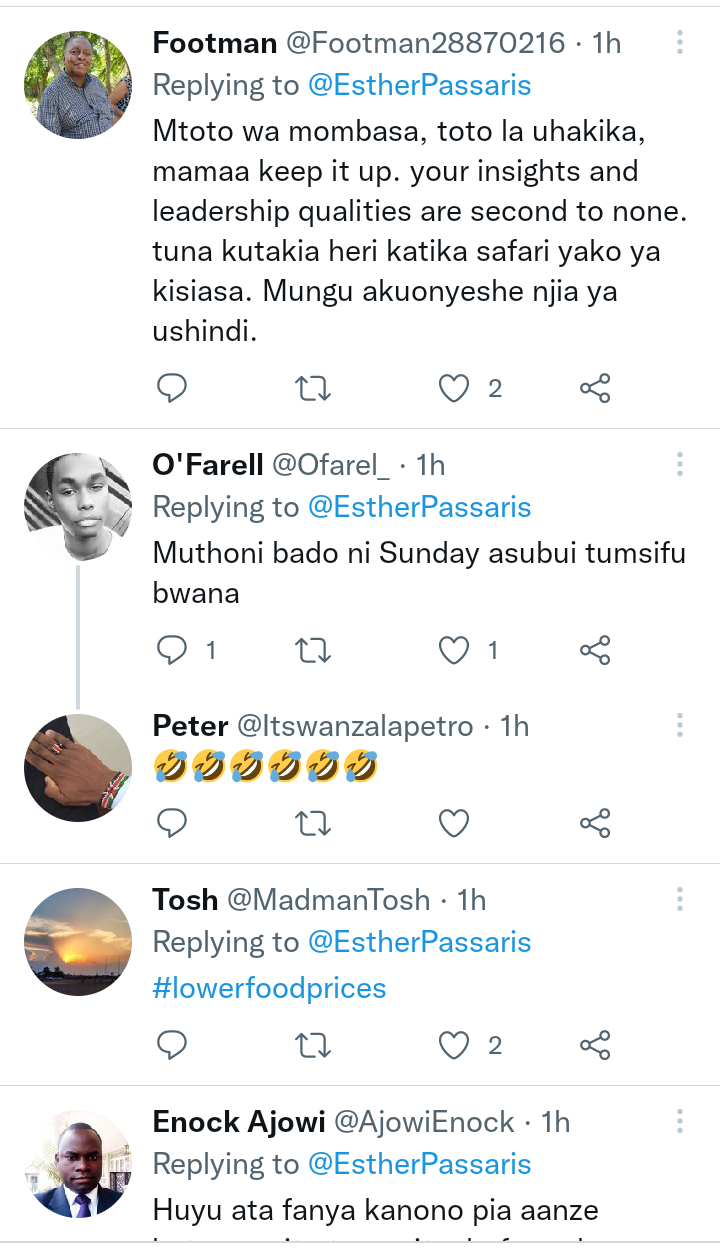Open more options on Peter's reply

point(680,726)
